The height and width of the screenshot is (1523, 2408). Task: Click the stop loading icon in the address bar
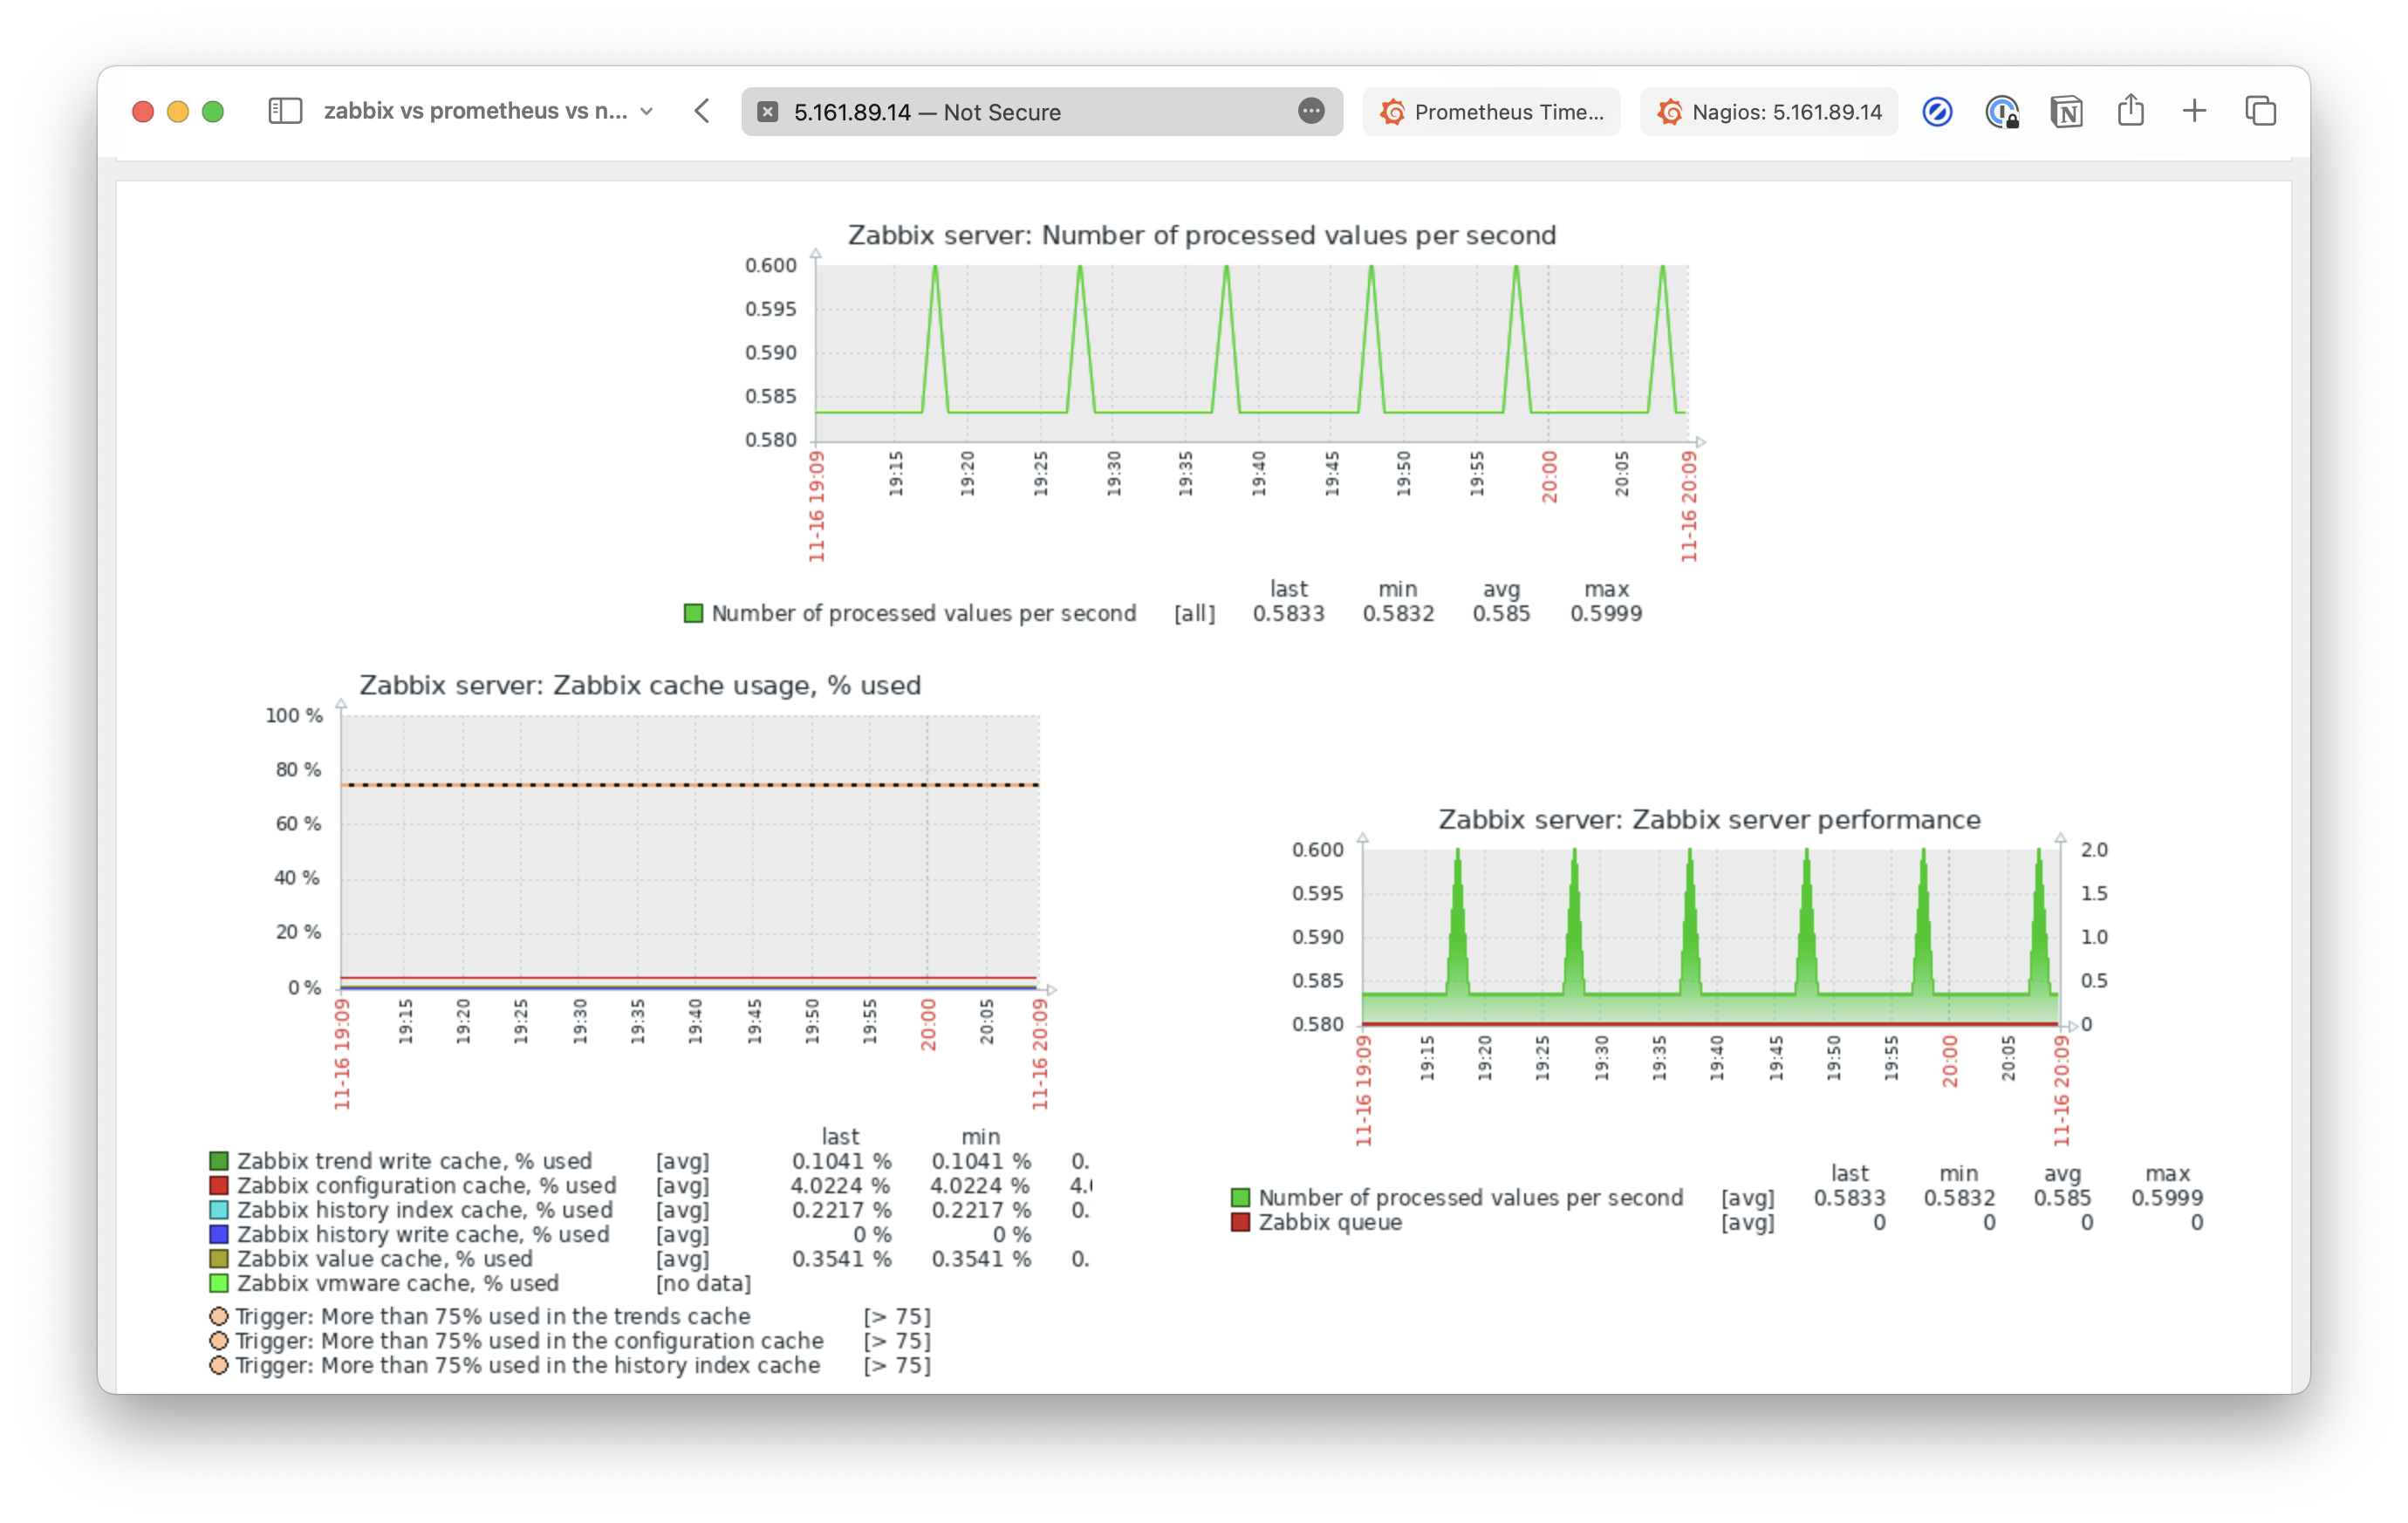coord(767,112)
